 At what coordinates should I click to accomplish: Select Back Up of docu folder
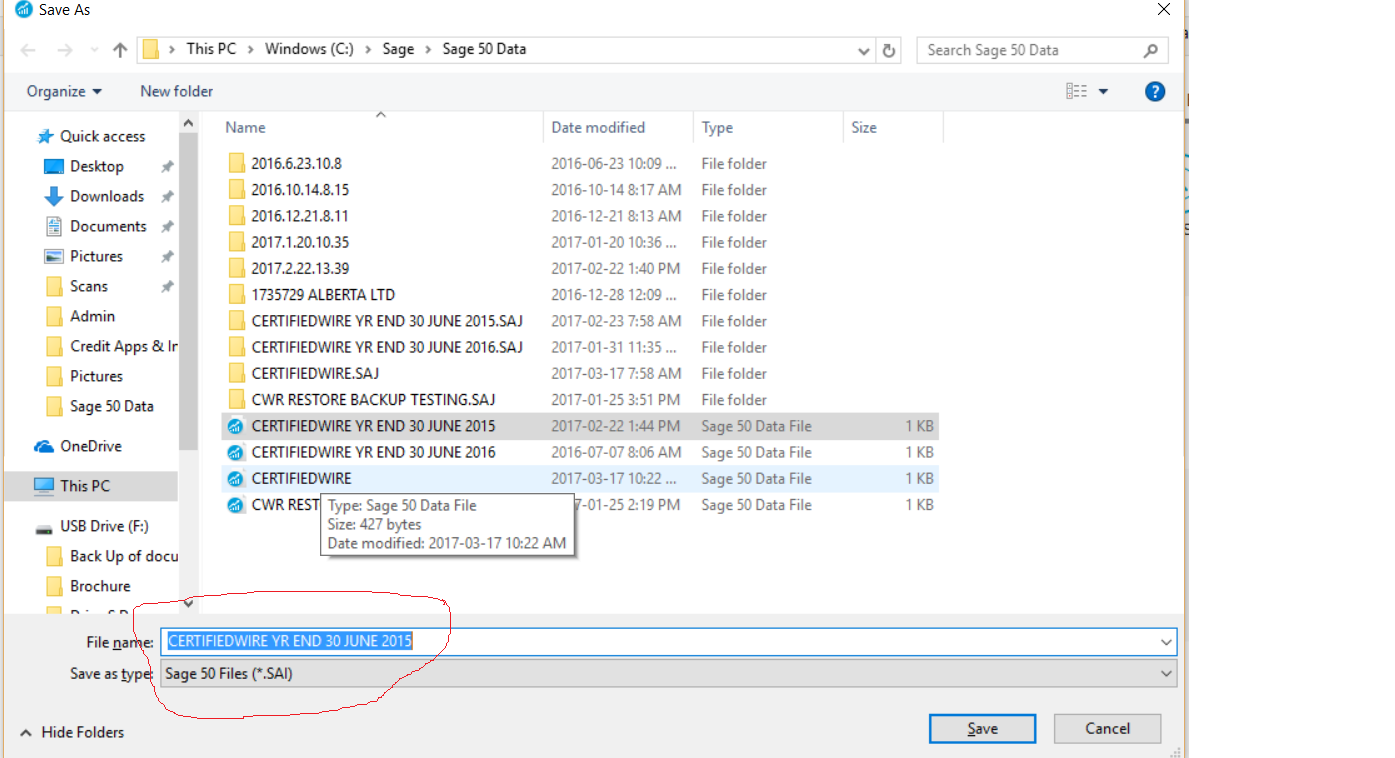(x=111, y=556)
